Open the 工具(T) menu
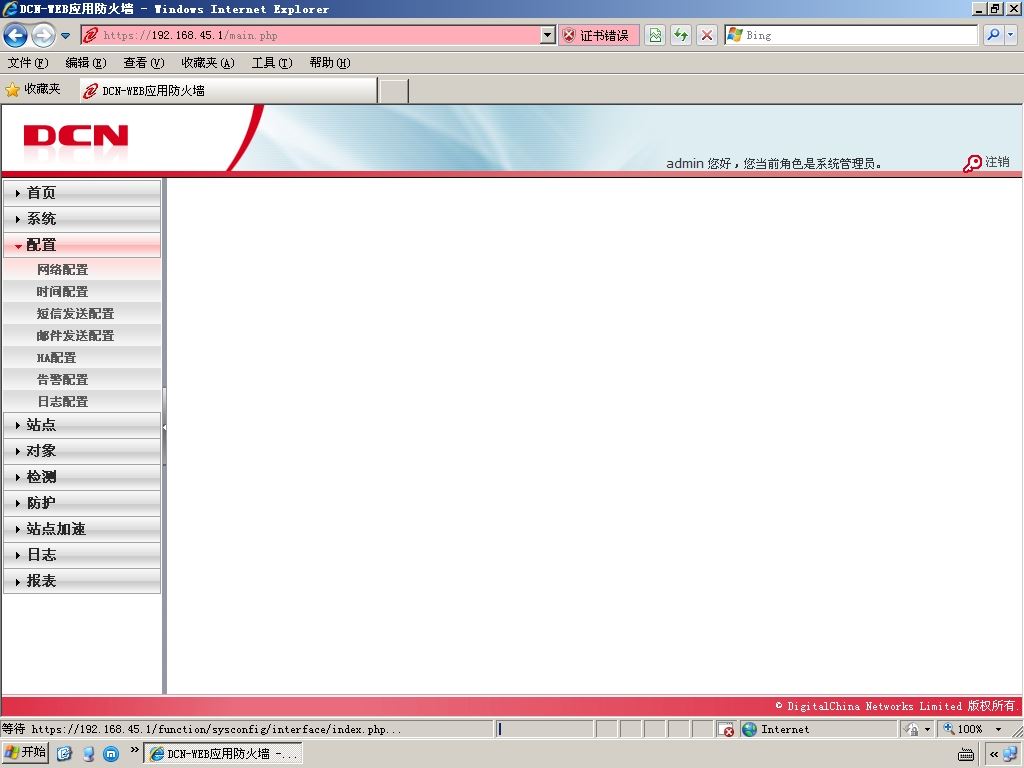 272,63
